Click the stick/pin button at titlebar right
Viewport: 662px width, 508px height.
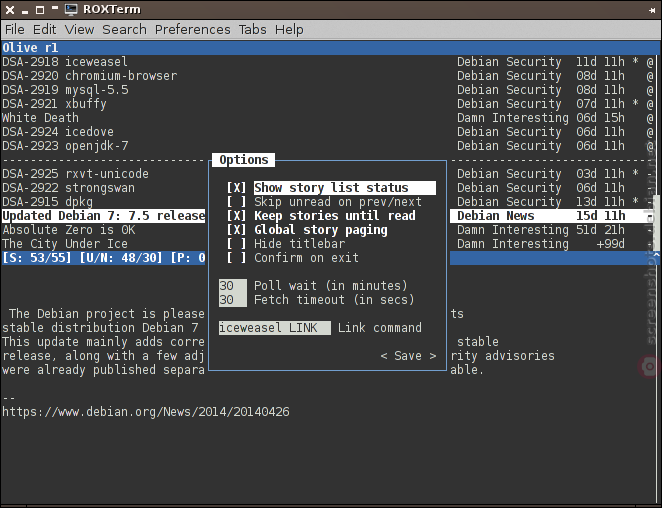(x=652, y=10)
